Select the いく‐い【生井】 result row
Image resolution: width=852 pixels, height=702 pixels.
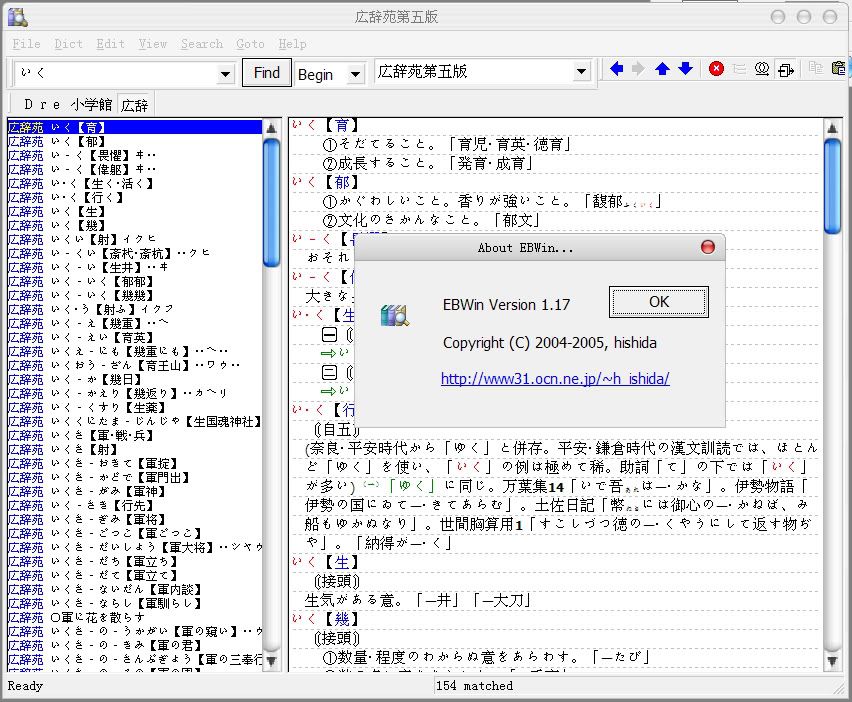click(135, 267)
